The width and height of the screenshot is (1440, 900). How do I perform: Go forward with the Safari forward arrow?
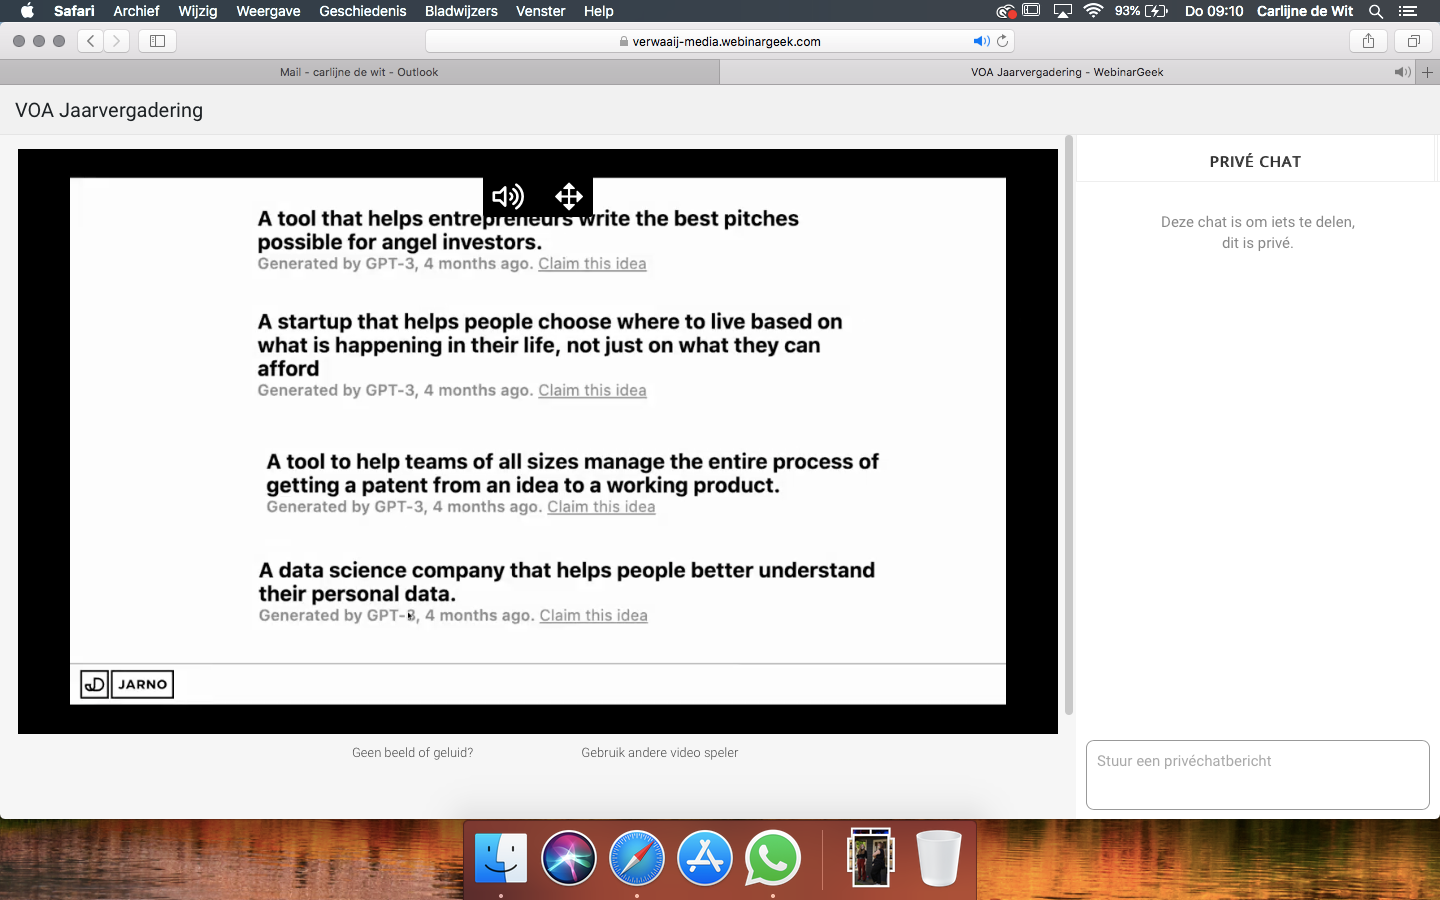point(117,41)
